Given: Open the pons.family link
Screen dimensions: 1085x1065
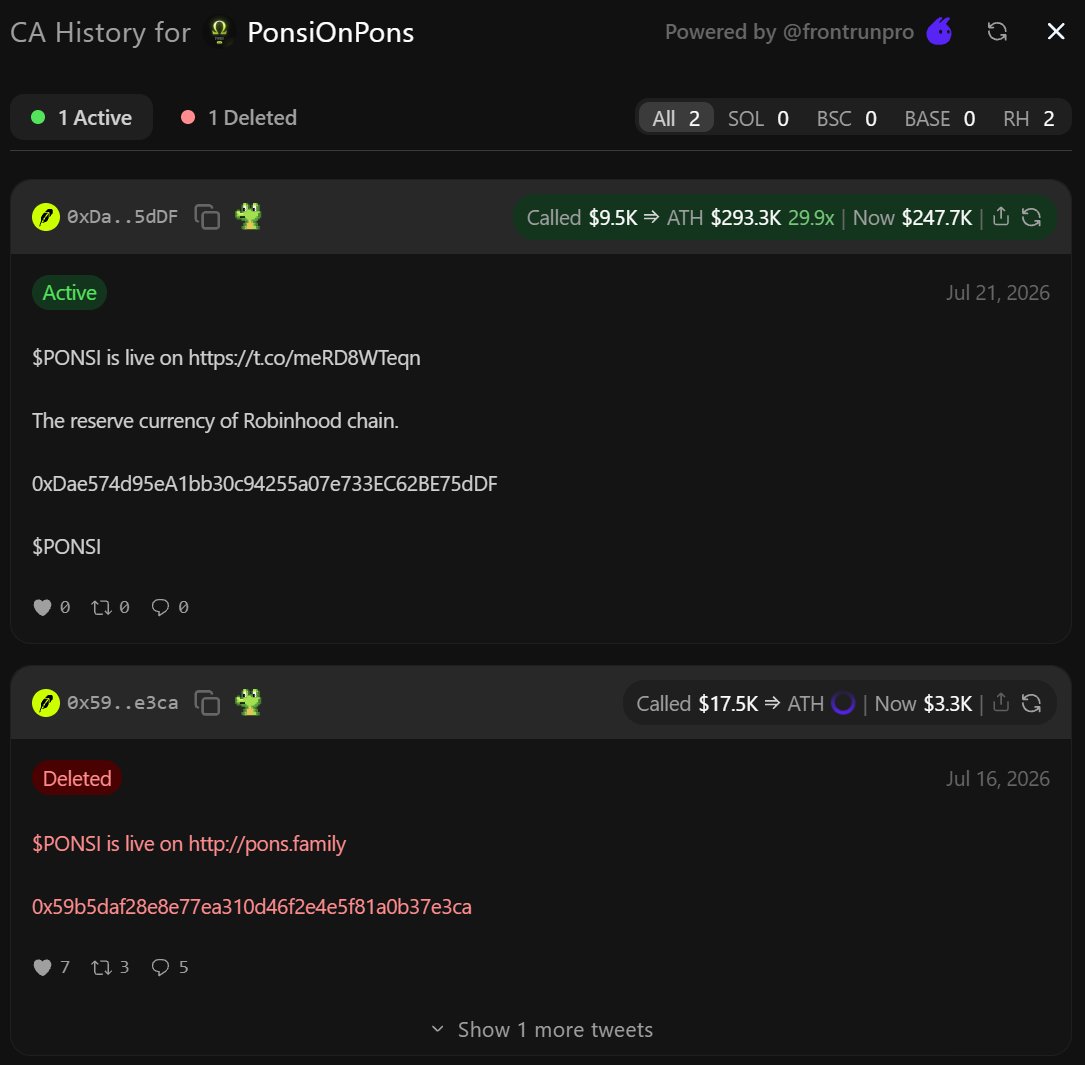Looking at the screenshot, I should coord(267,844).
